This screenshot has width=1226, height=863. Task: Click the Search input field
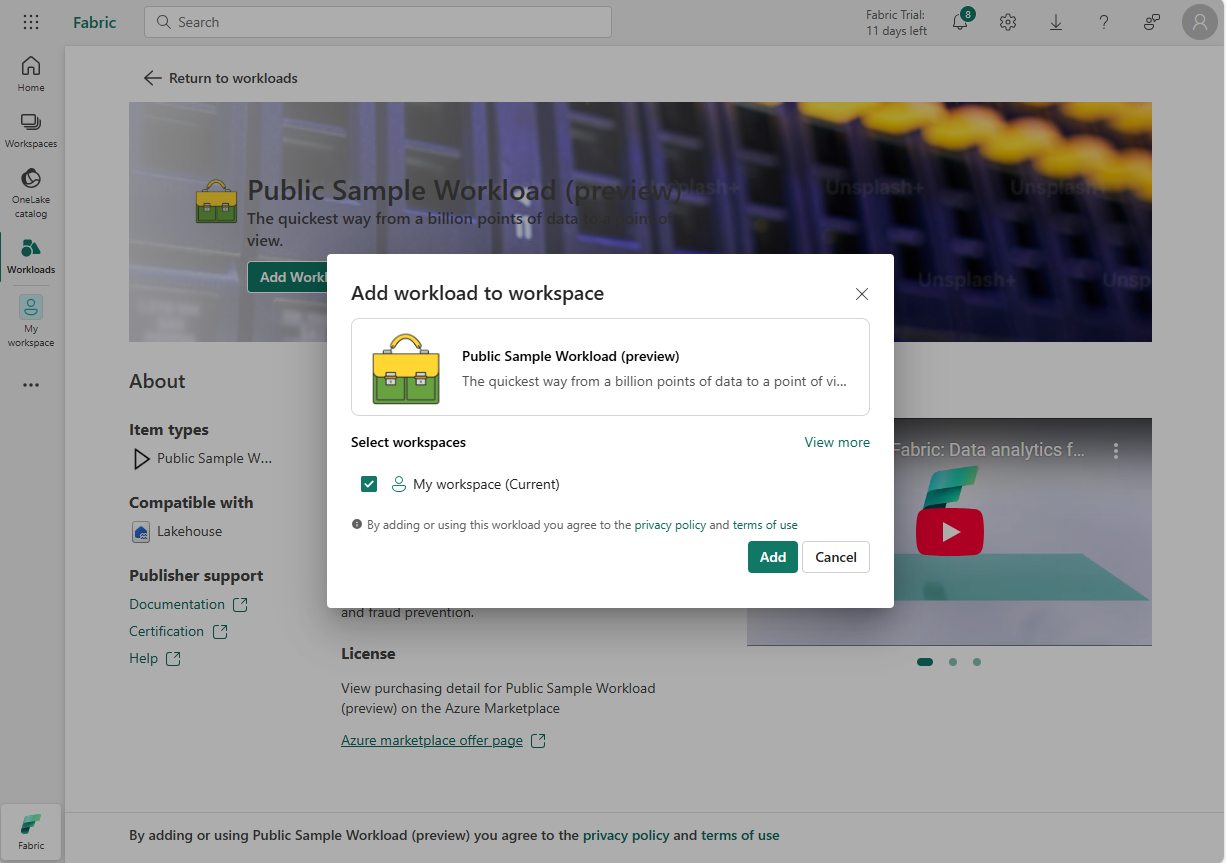pyautogui.click(x=377, y=21)
